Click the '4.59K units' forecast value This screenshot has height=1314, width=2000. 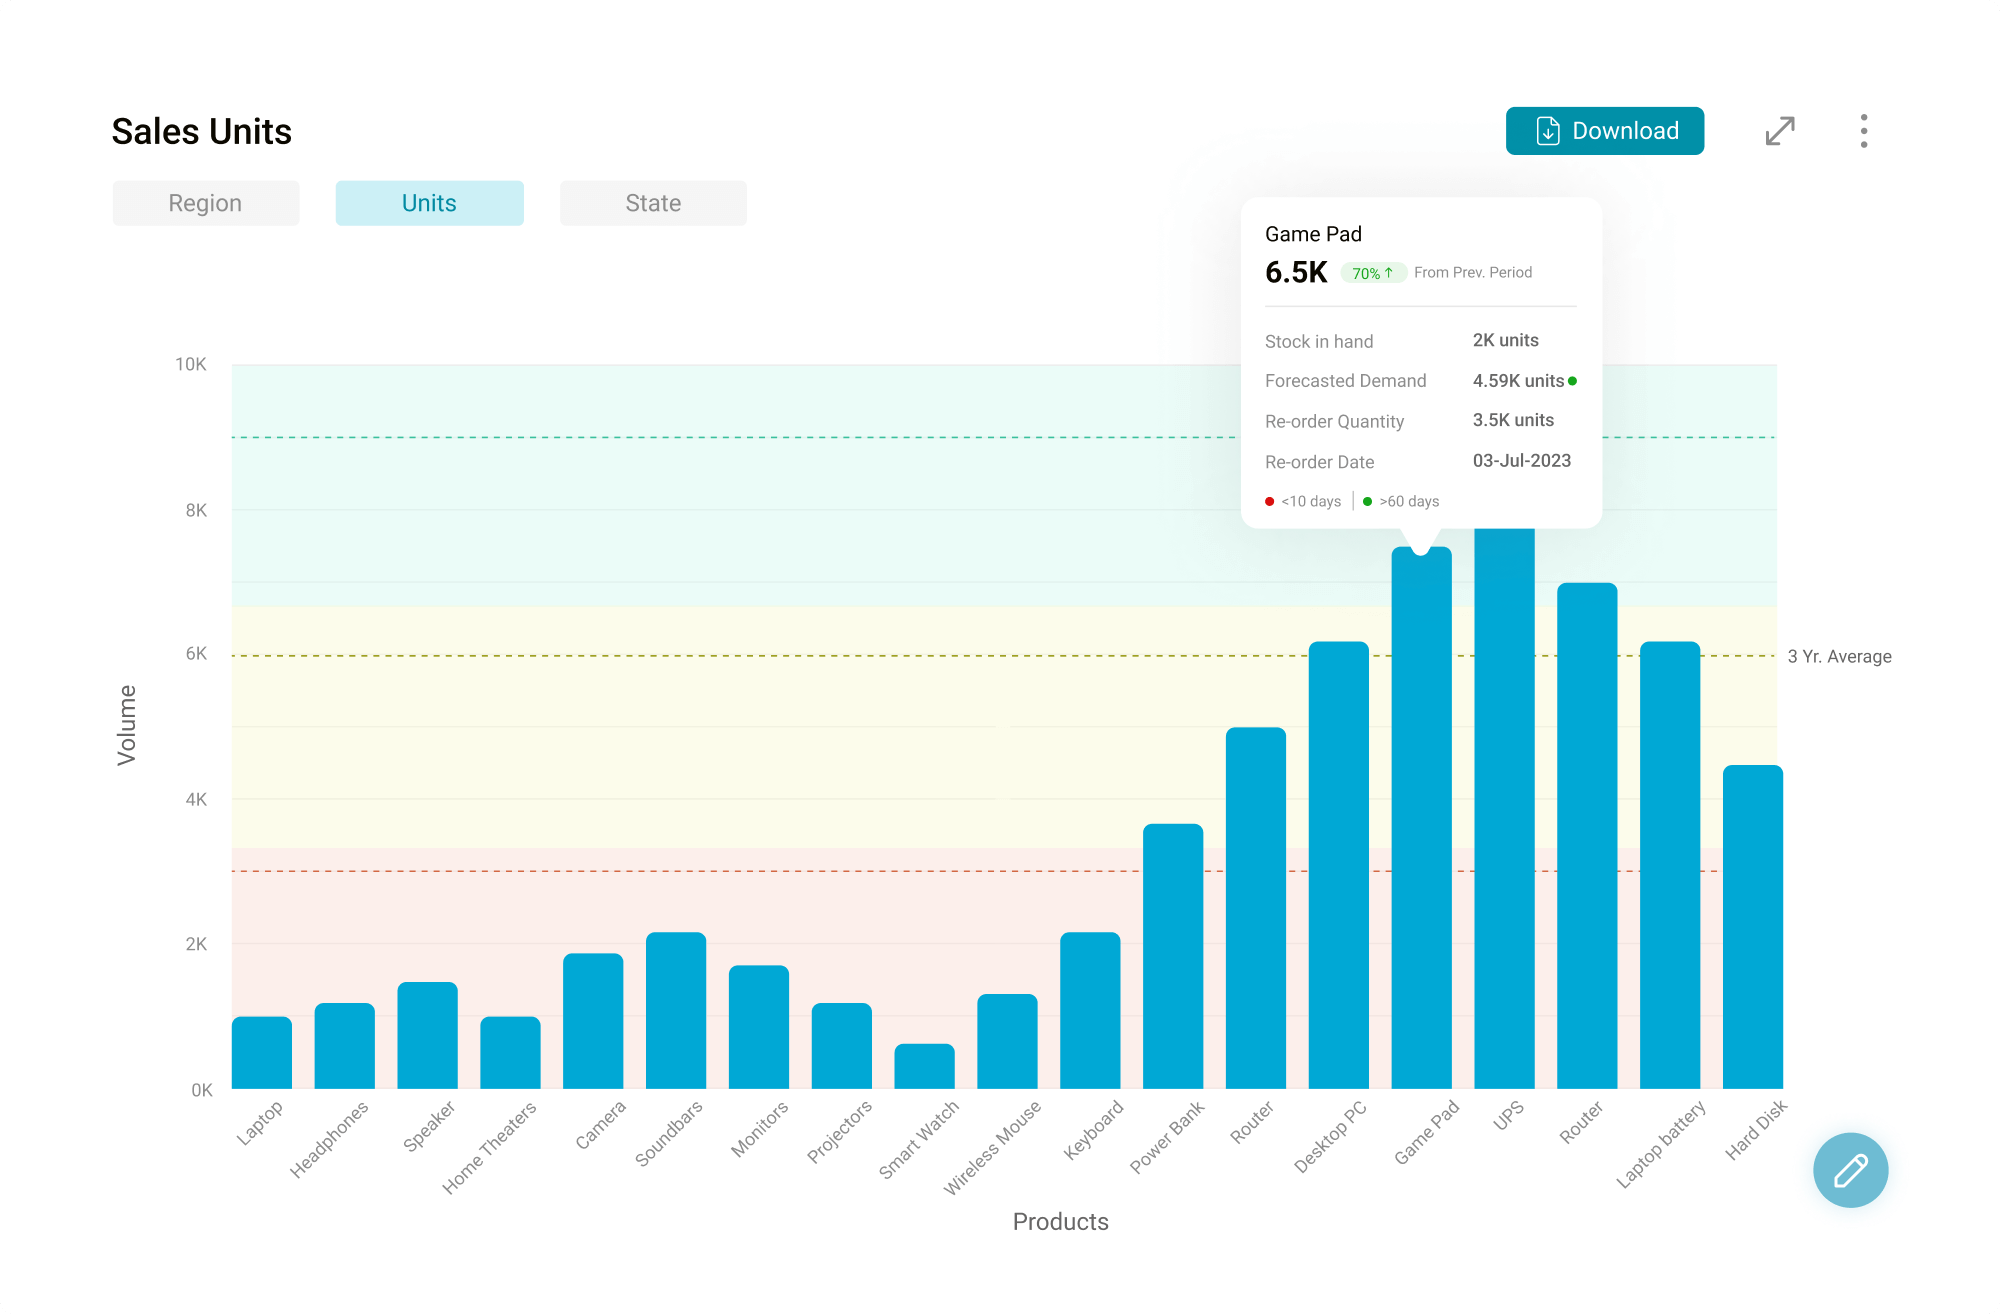coord(1518,381)
